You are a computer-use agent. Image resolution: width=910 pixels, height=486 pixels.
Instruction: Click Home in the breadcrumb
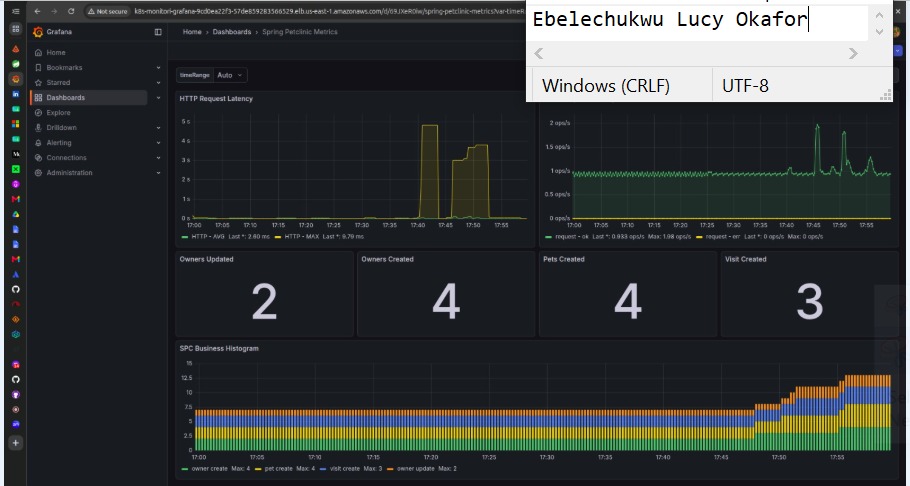click(x=192, y=32)
